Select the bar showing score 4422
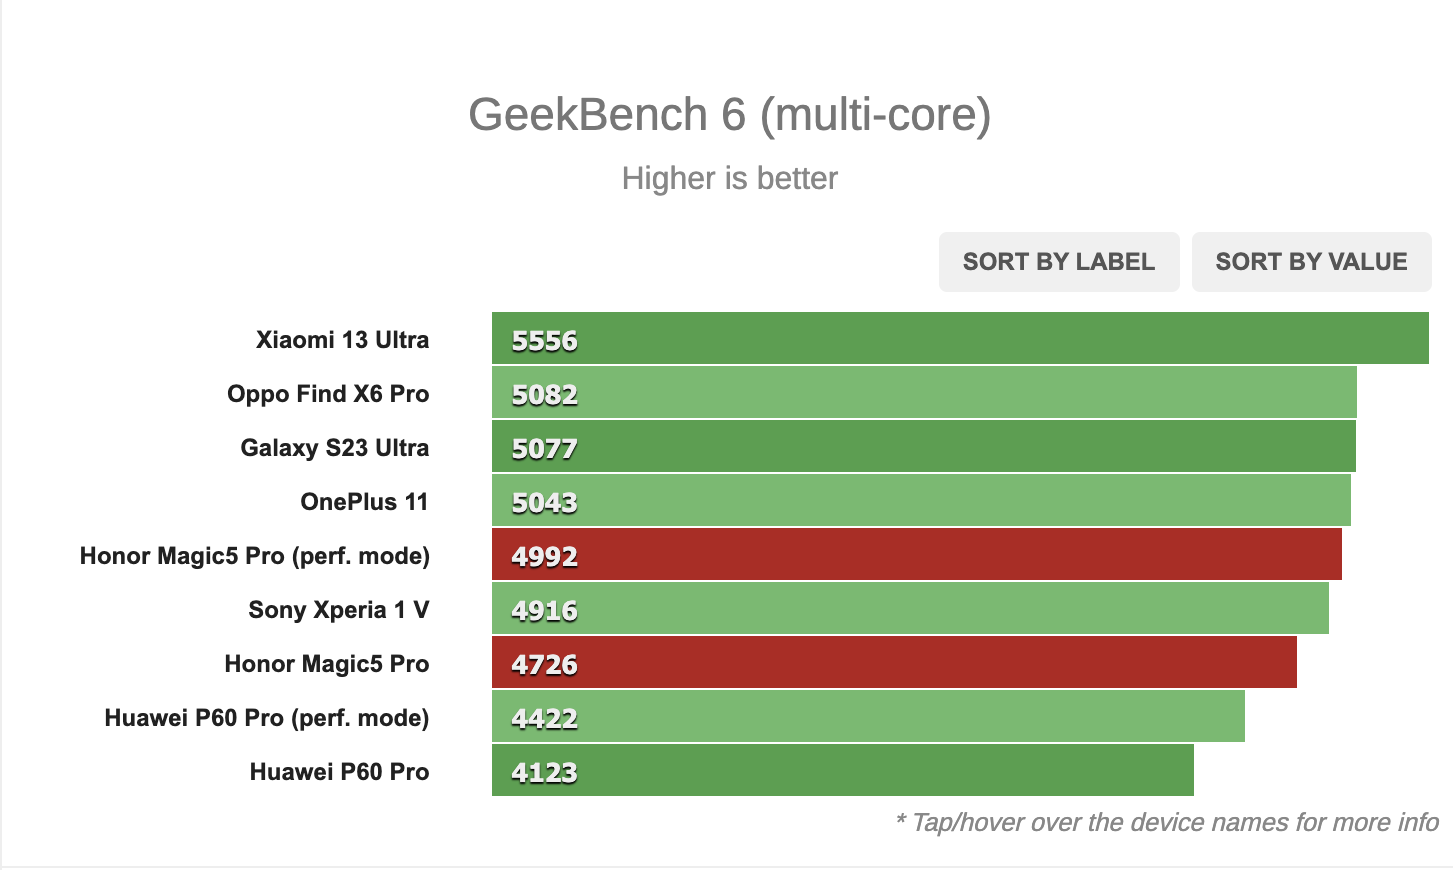 coord(868,716)
